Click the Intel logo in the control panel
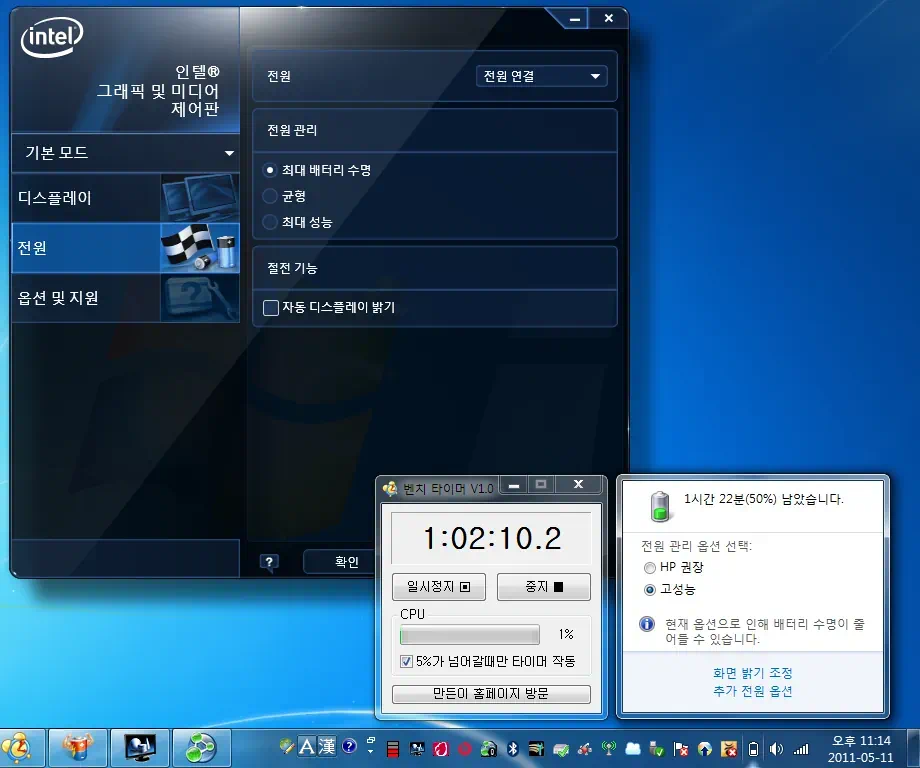Viewport: 920px width, 768px height. tap(51, 36)
